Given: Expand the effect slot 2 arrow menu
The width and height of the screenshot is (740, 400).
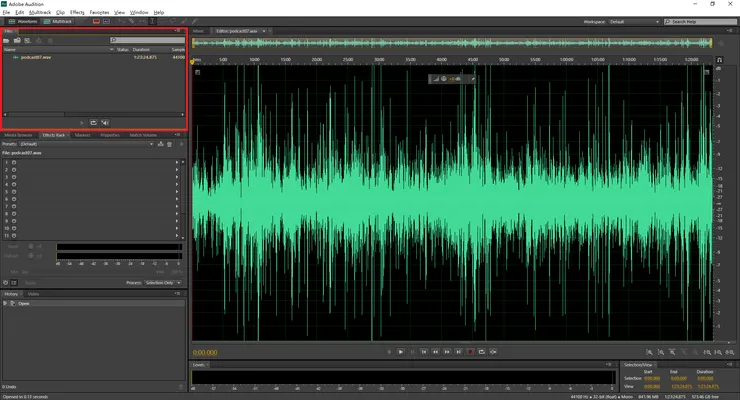Looking at the screenshot, I should click(178, 169).
